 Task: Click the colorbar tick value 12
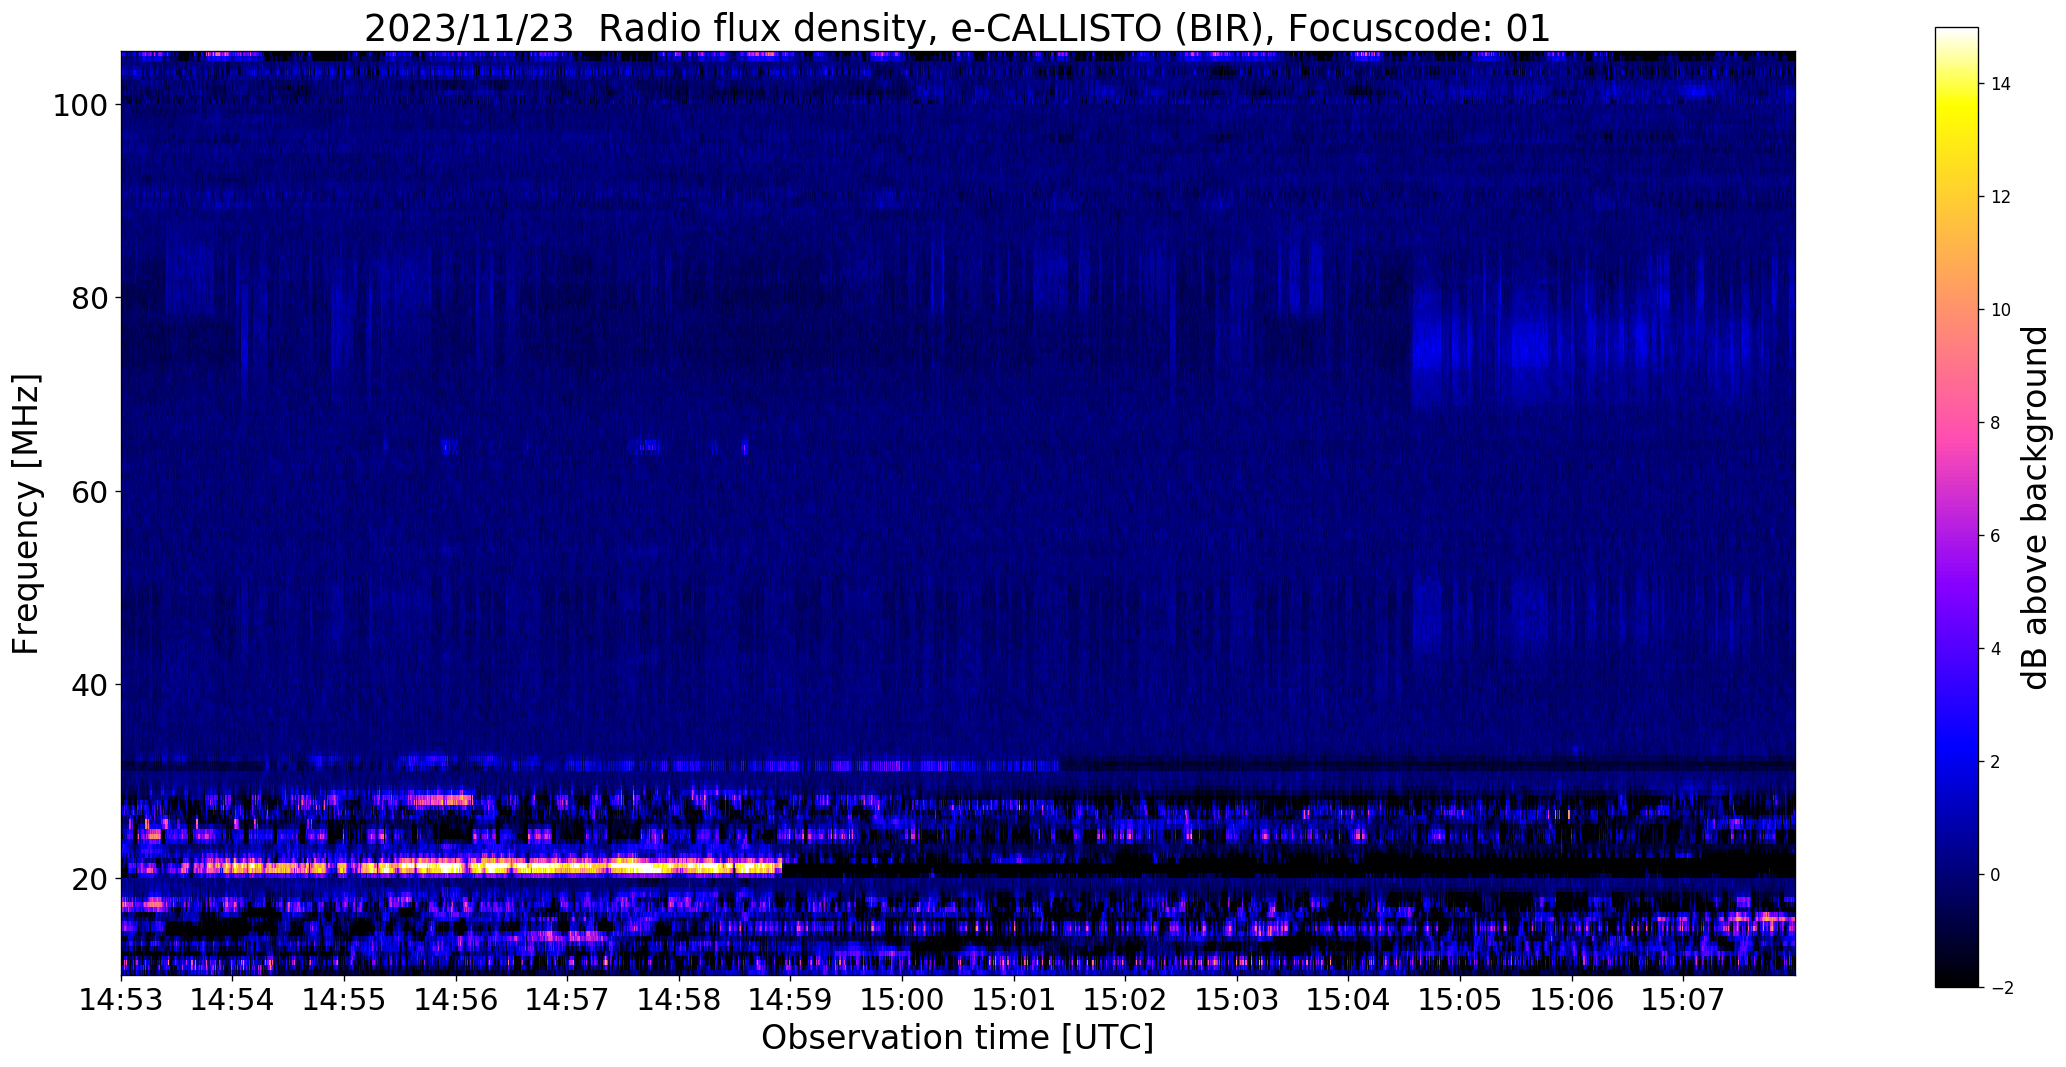[x=2001, y=197]
